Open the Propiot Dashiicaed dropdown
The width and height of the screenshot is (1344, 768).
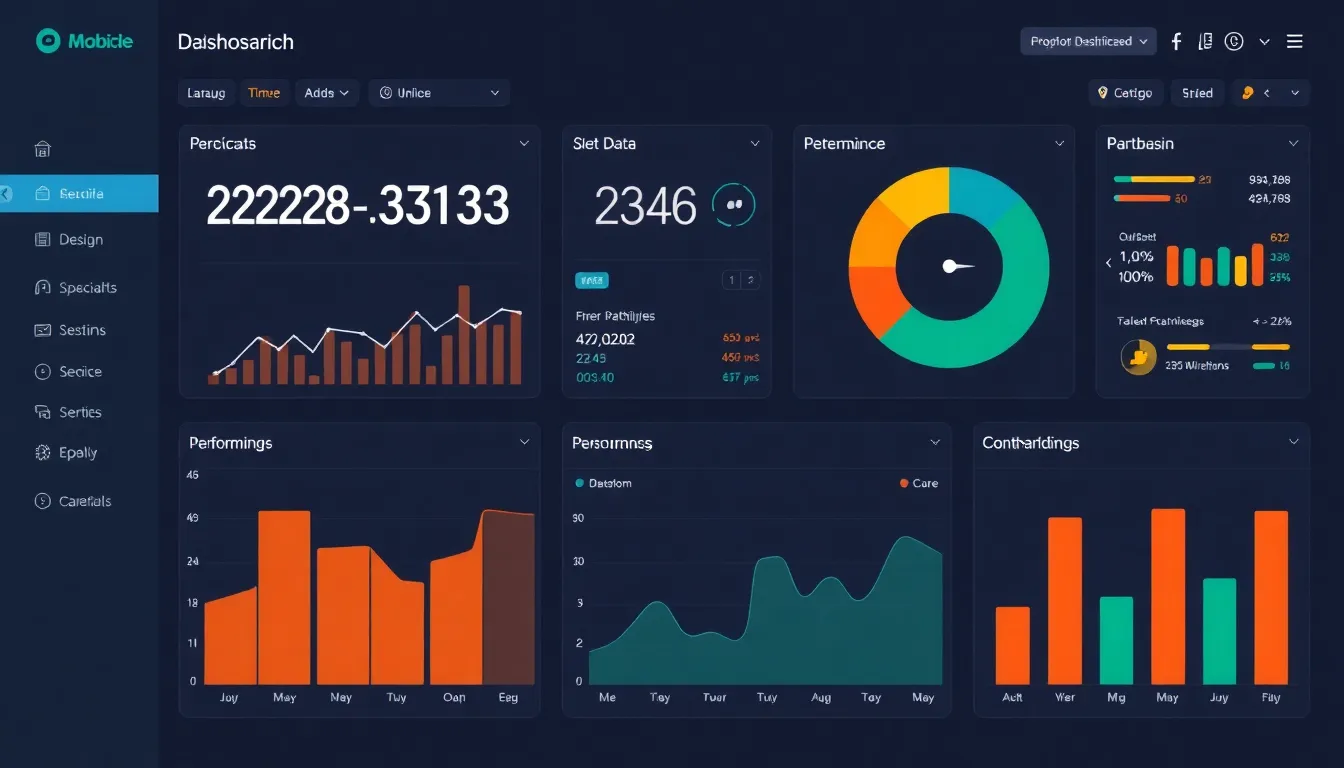(x=1088, y=41)
